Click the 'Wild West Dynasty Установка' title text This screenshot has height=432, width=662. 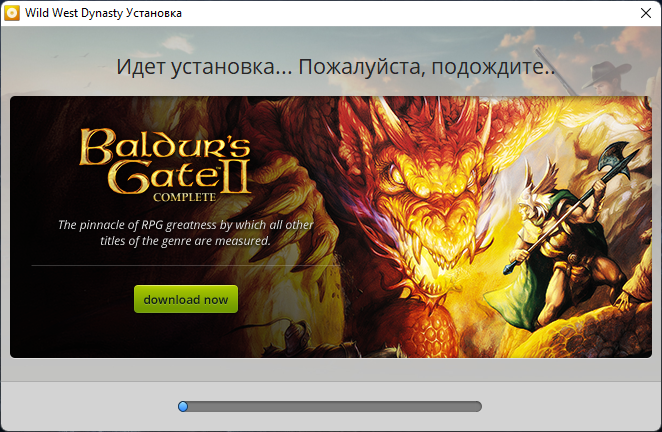tap(103, 13)
